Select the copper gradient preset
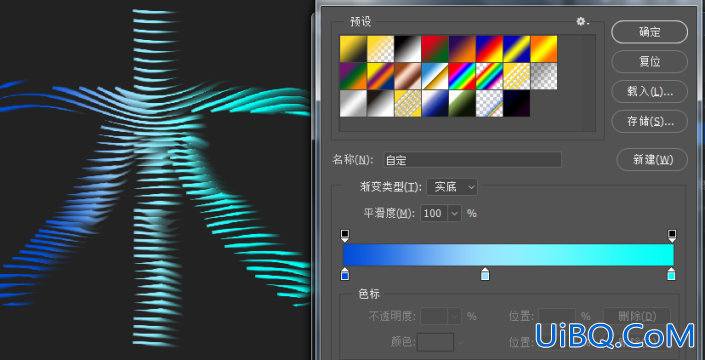Viewport: 705px width, 360px height. (408, 76)
